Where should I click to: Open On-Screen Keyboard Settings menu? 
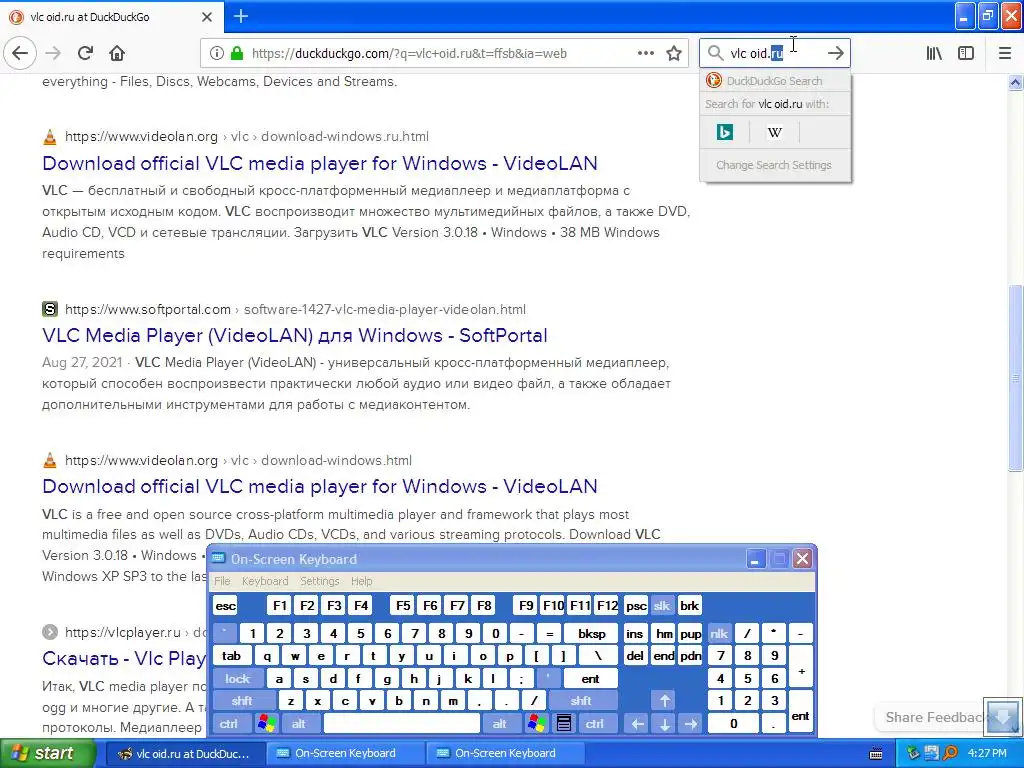(x=319, y=581)
